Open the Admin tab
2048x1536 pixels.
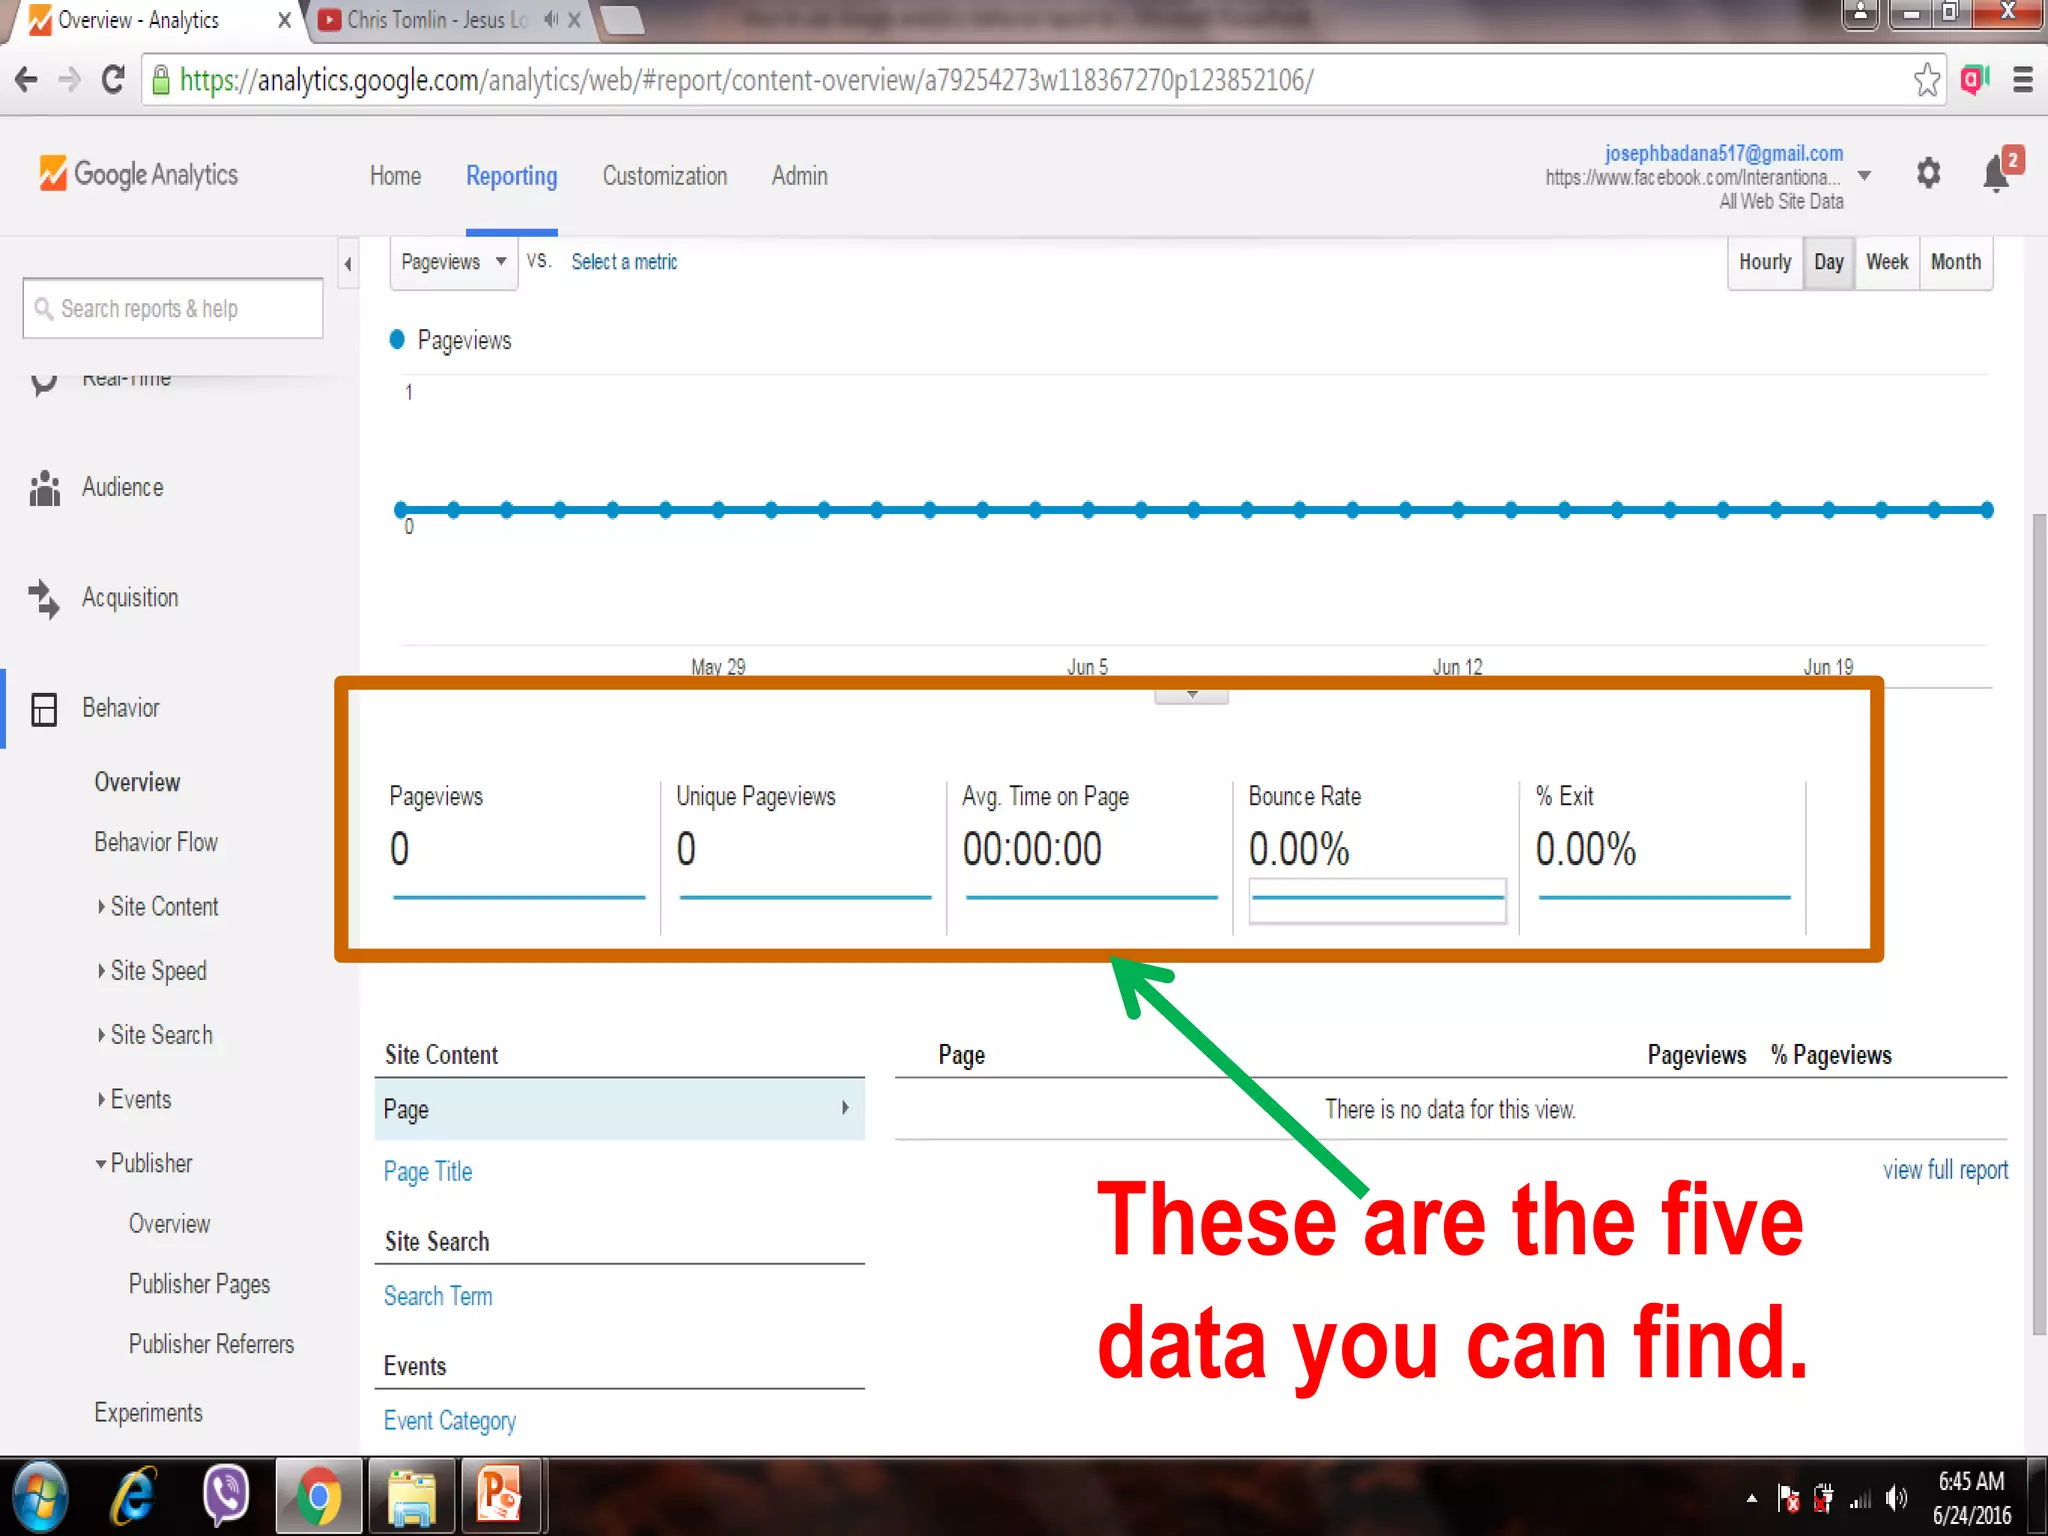click(799, 176)
